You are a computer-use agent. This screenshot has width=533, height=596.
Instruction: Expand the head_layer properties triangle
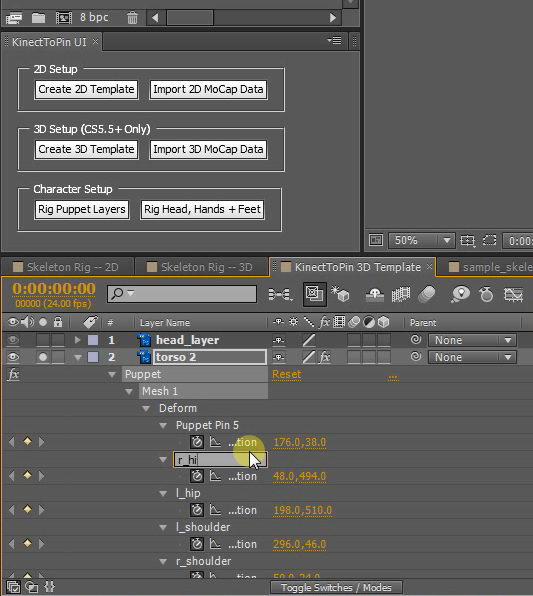[78, 340]
